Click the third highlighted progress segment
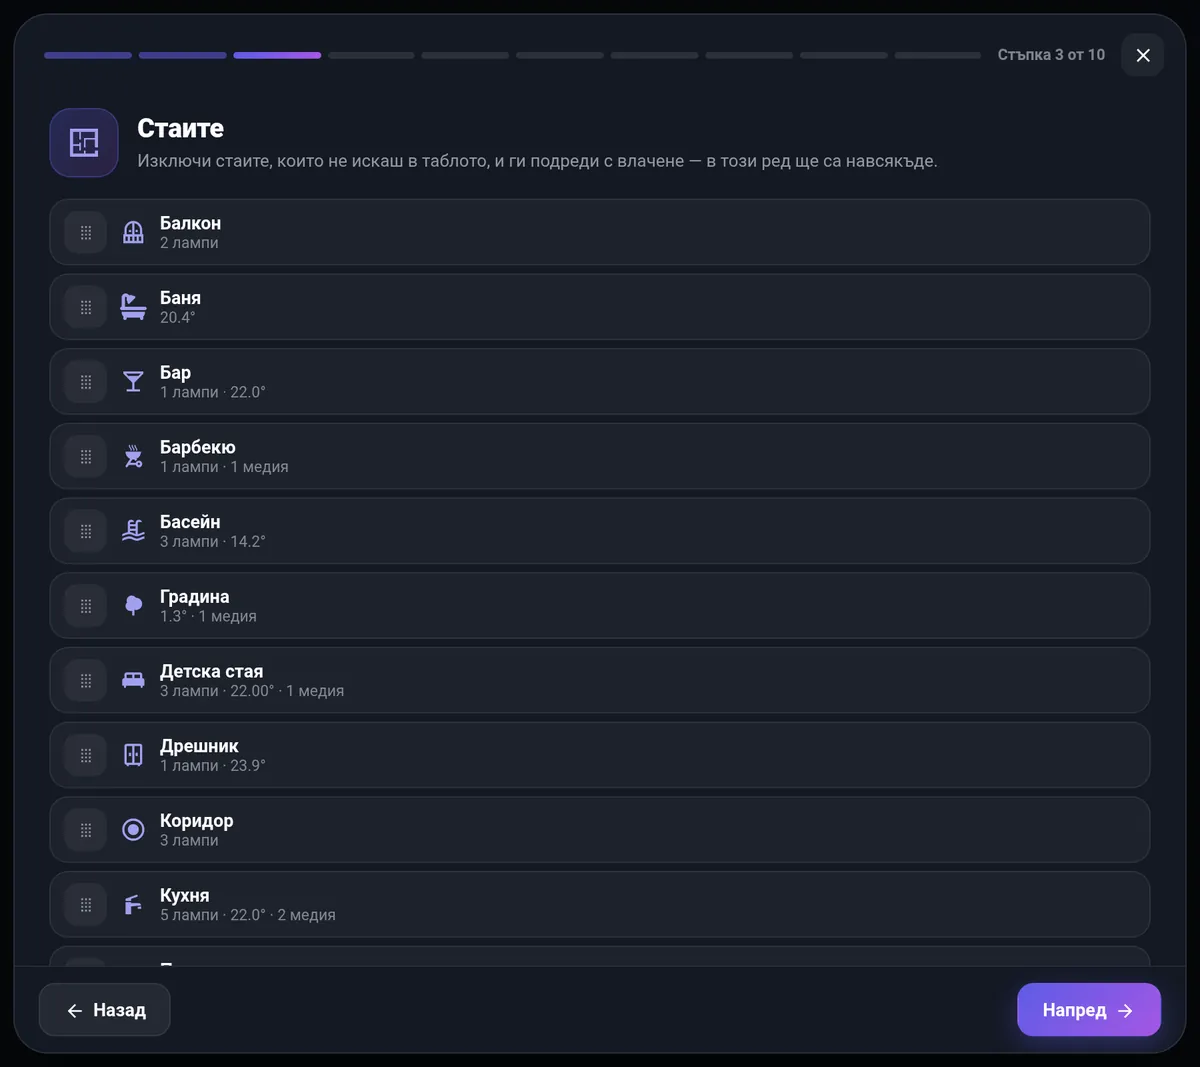The image size is (1200, 1067). click(277, 55)
